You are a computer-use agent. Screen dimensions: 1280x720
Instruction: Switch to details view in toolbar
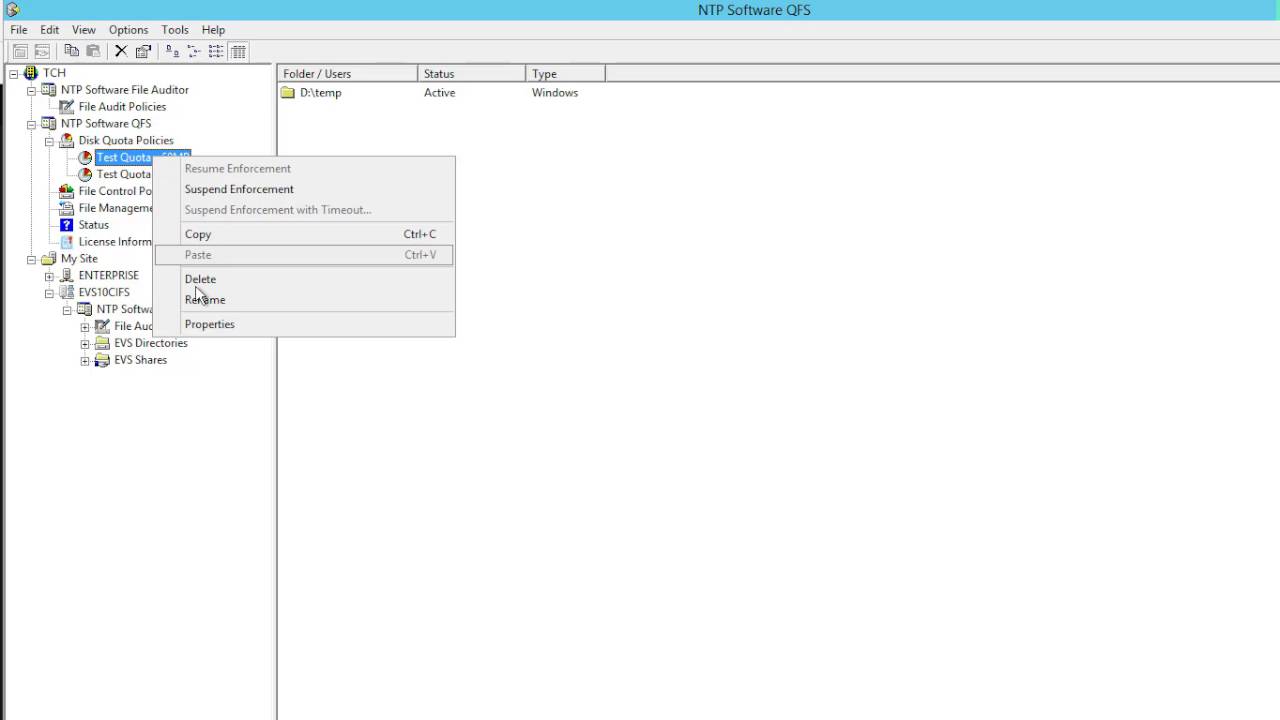click(238, 51)
